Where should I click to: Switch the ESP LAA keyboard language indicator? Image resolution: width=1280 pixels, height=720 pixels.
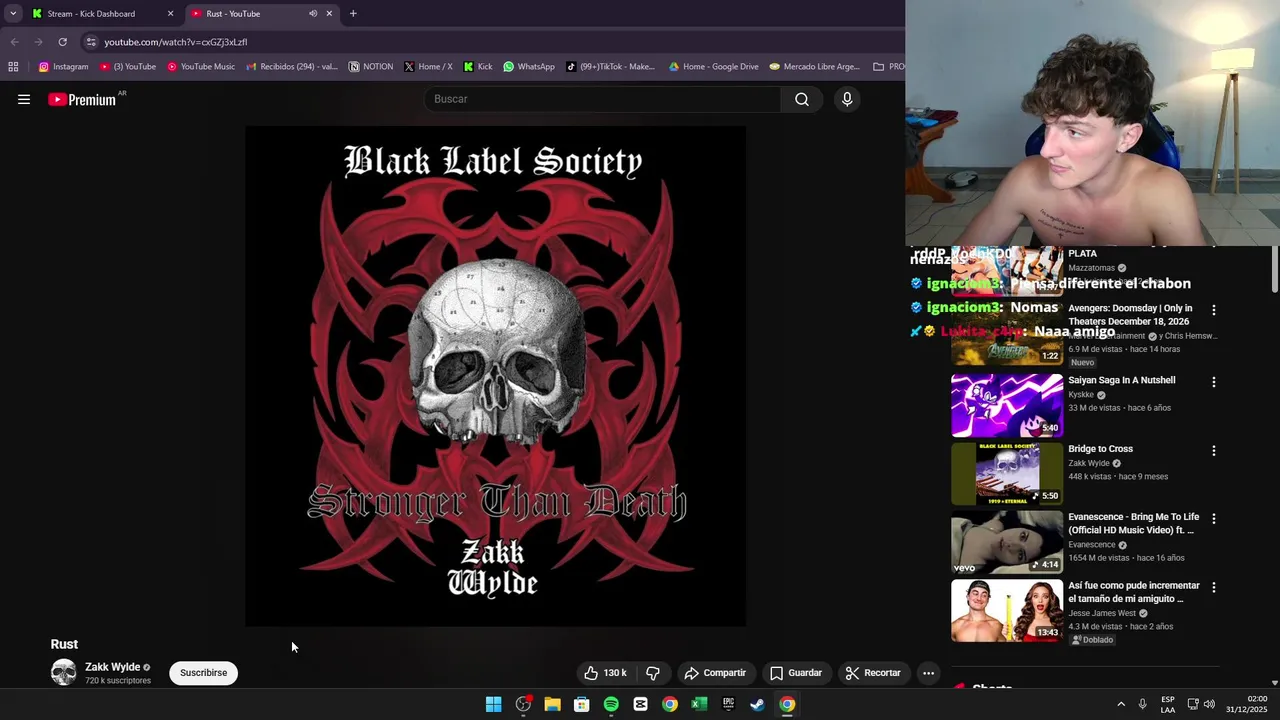[x=1168, y=704]
